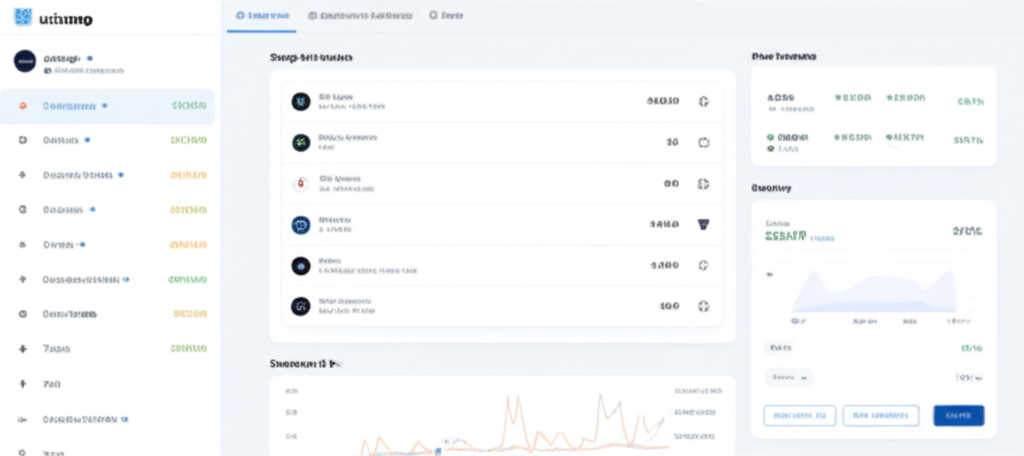Switch to the second (middle) top tab
Image resolution: width=1024 pixels, height=456 pixels.
coord(360,16)
